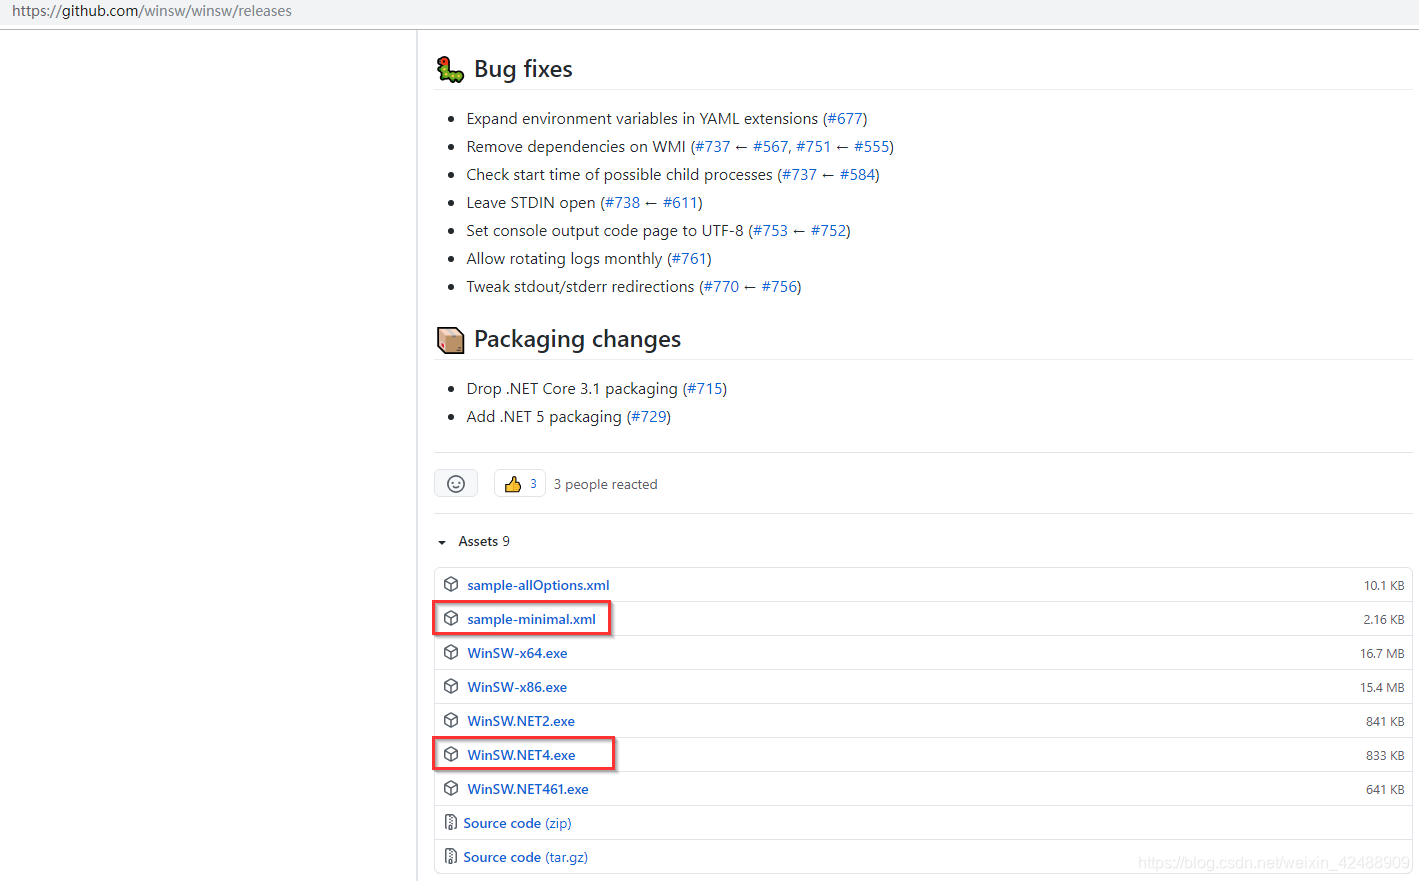Open #737 link in the WMI dependencies line

pos(713,146)
